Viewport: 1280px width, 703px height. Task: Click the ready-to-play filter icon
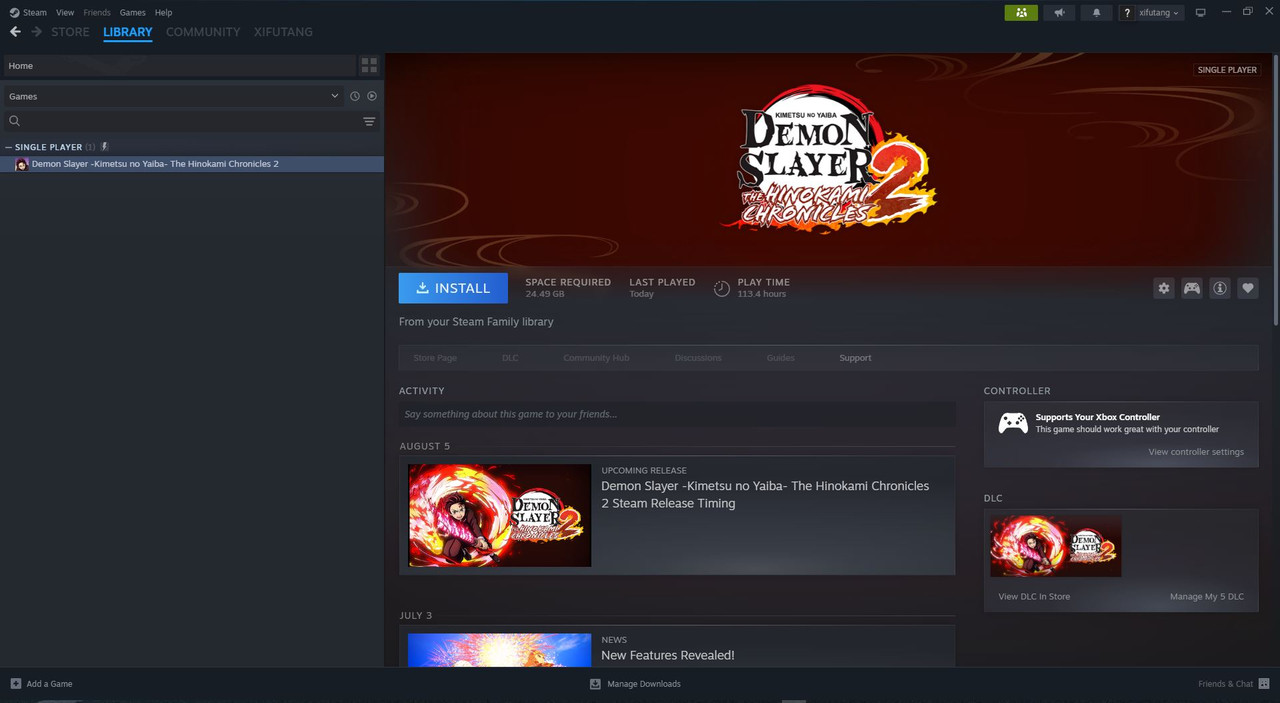pos(372,96)
